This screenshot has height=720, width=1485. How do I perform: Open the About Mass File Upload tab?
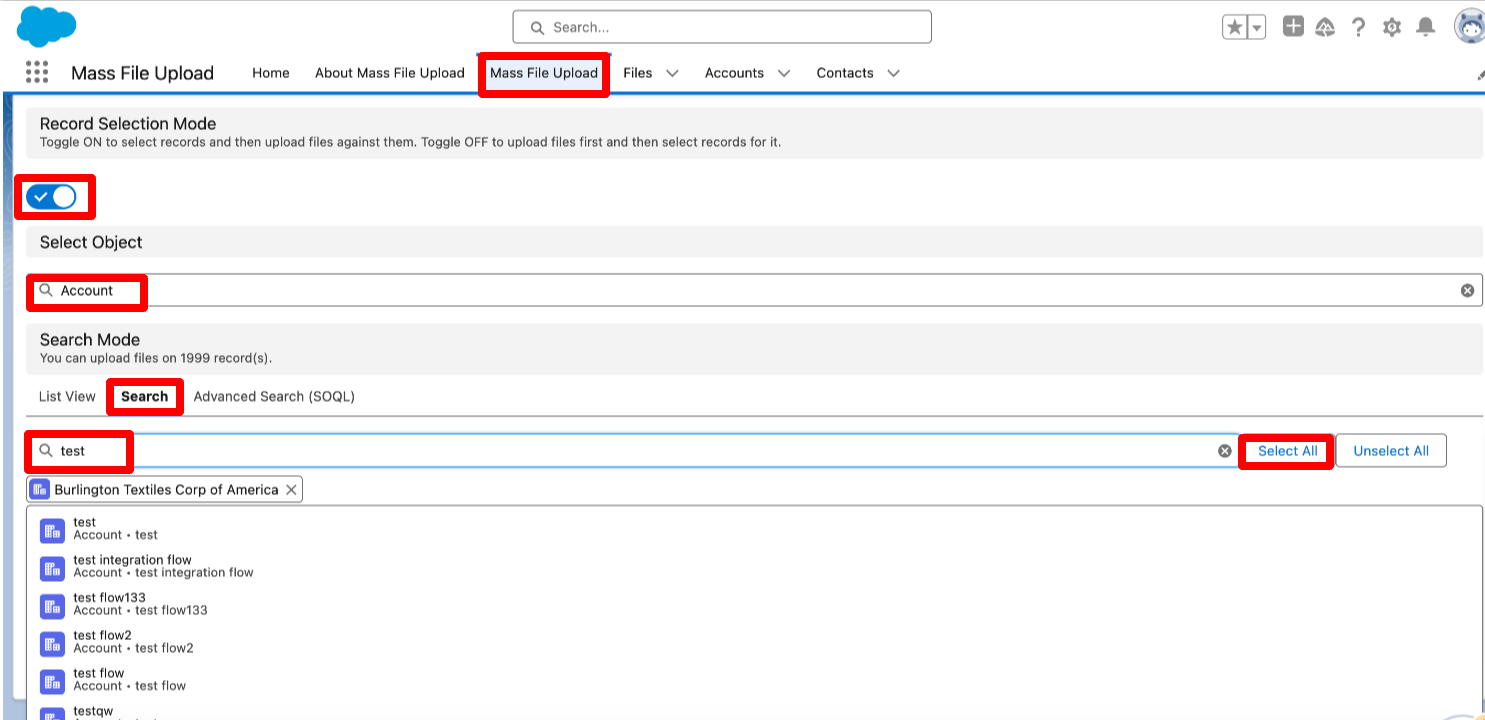(390, 73)
